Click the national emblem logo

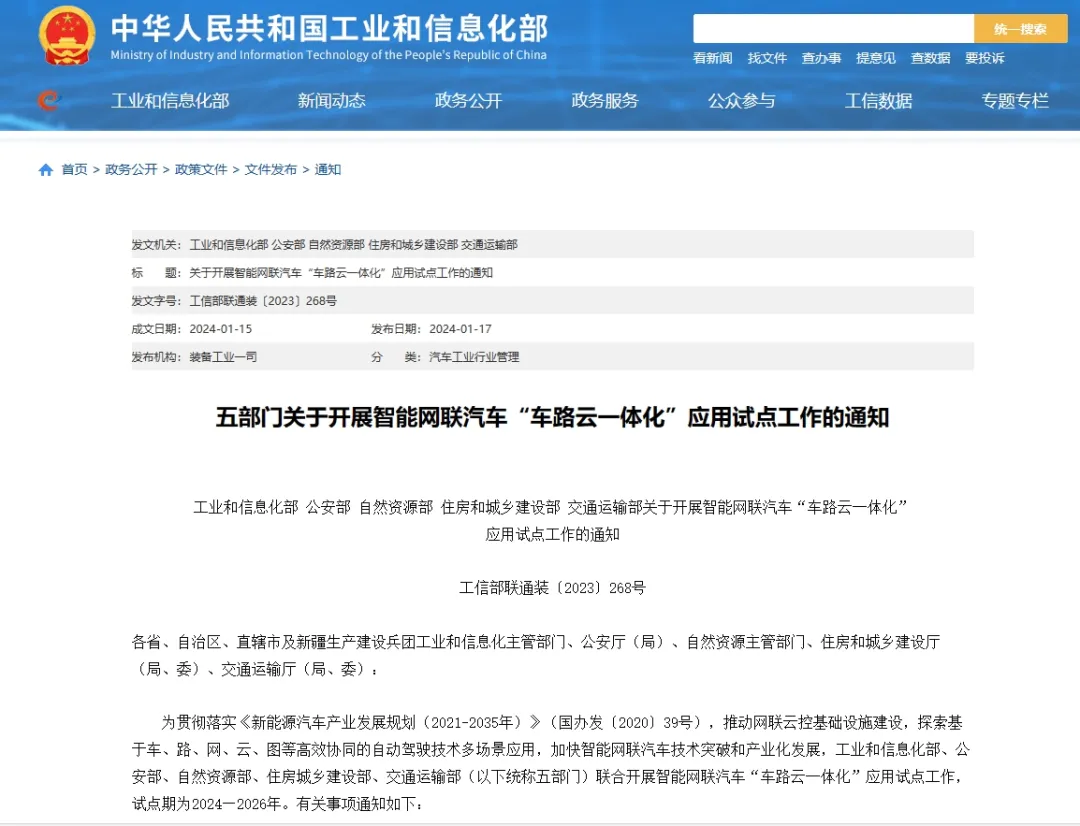(67, 35)
